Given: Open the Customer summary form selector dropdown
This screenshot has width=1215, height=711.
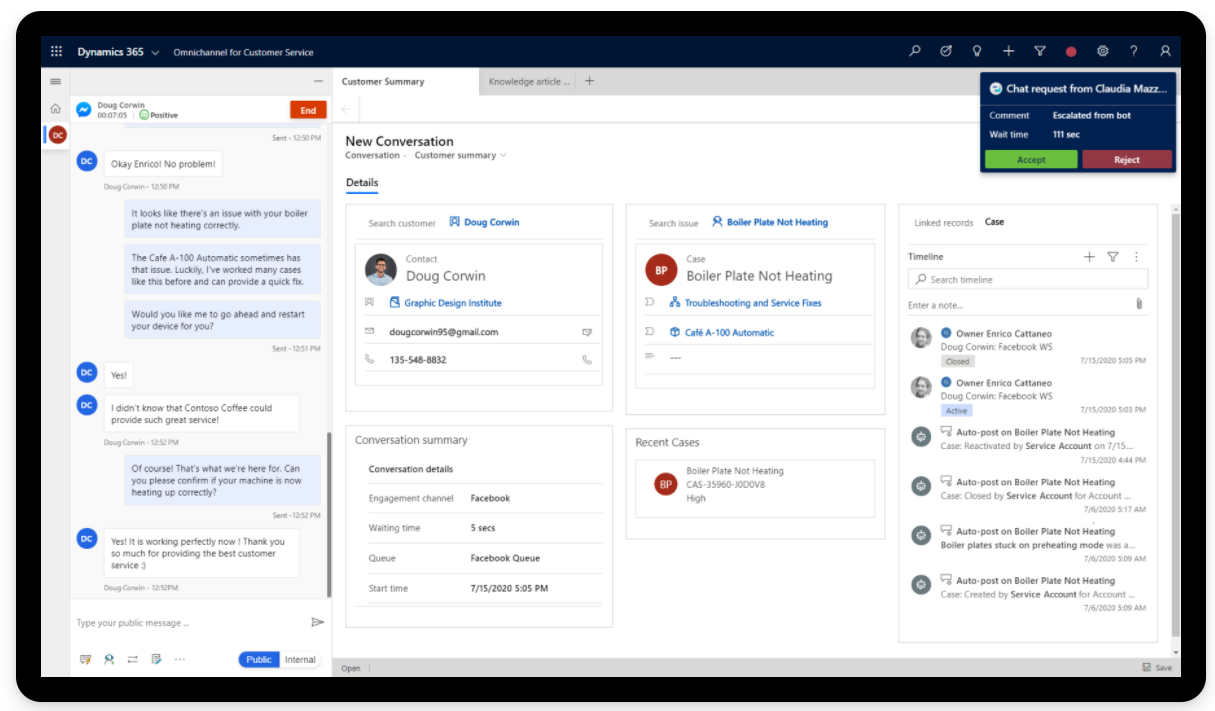Looking at the screenshot, I should click(x=461, y=156).
